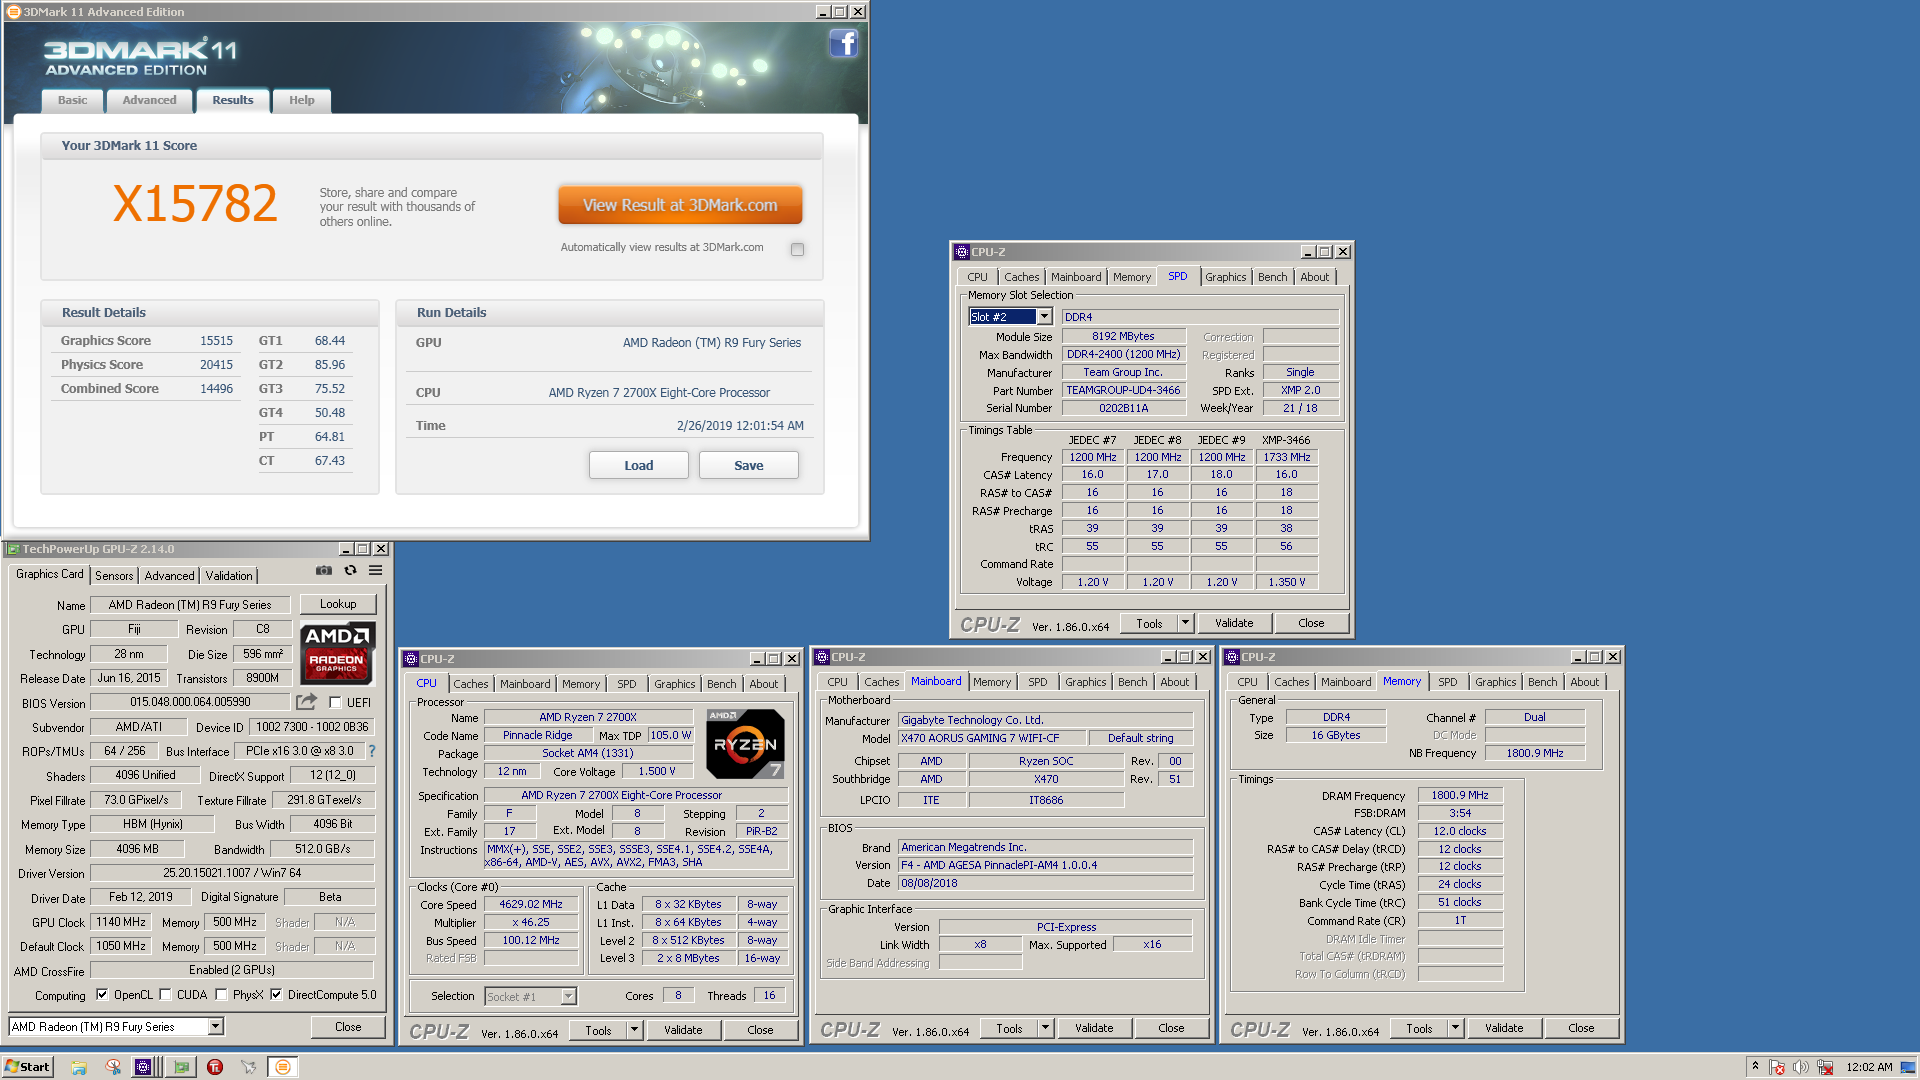This screenshot has height=1080, width=1920.
Task: Activate the GPU-Z taskbar button
Action: [181, 1067]
